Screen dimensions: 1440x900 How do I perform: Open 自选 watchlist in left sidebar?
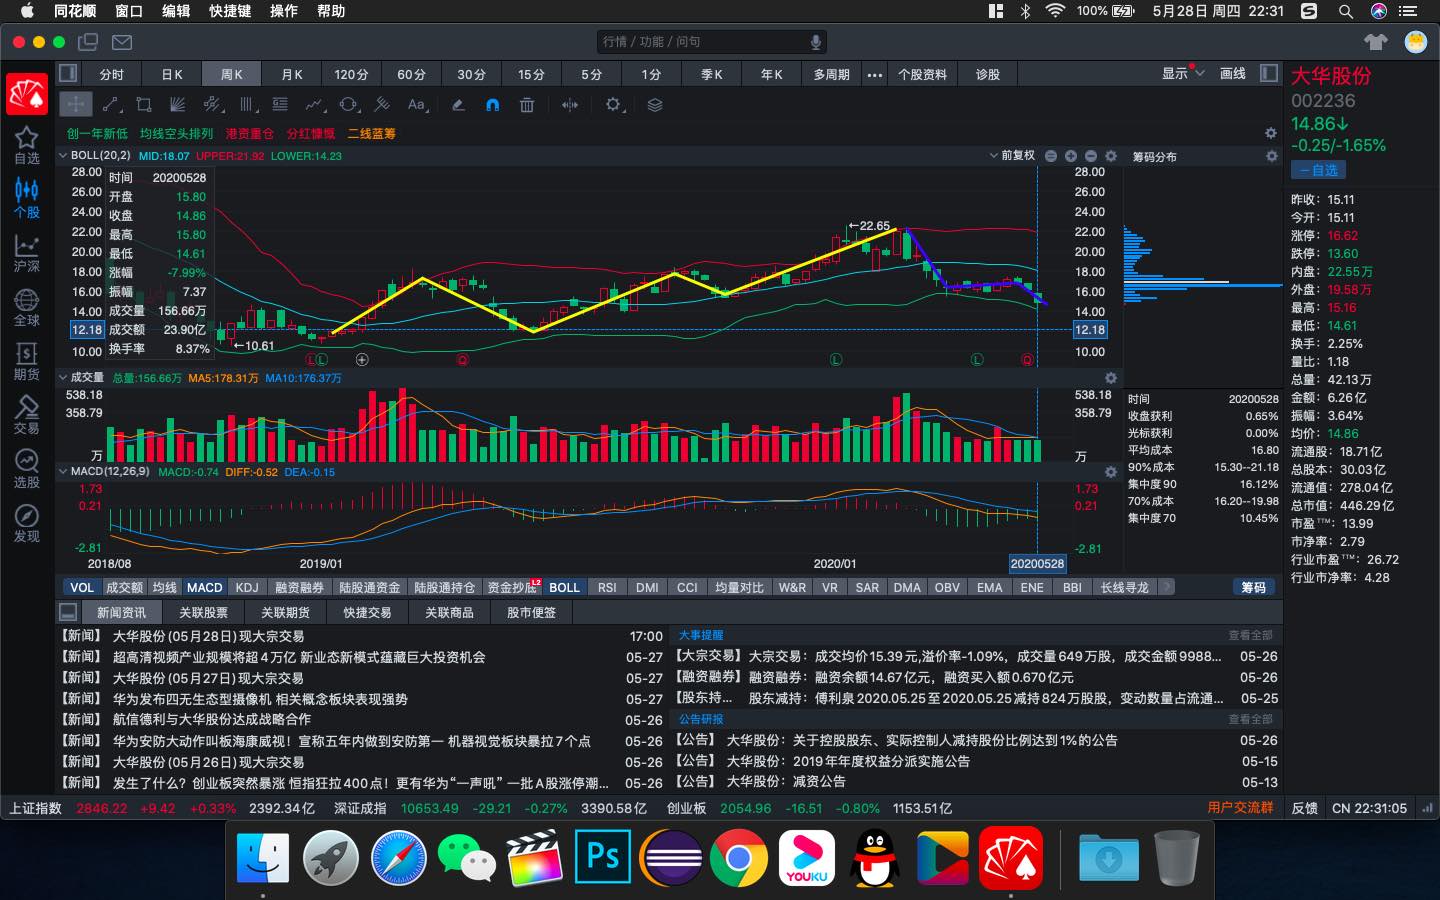click(27, 145)
